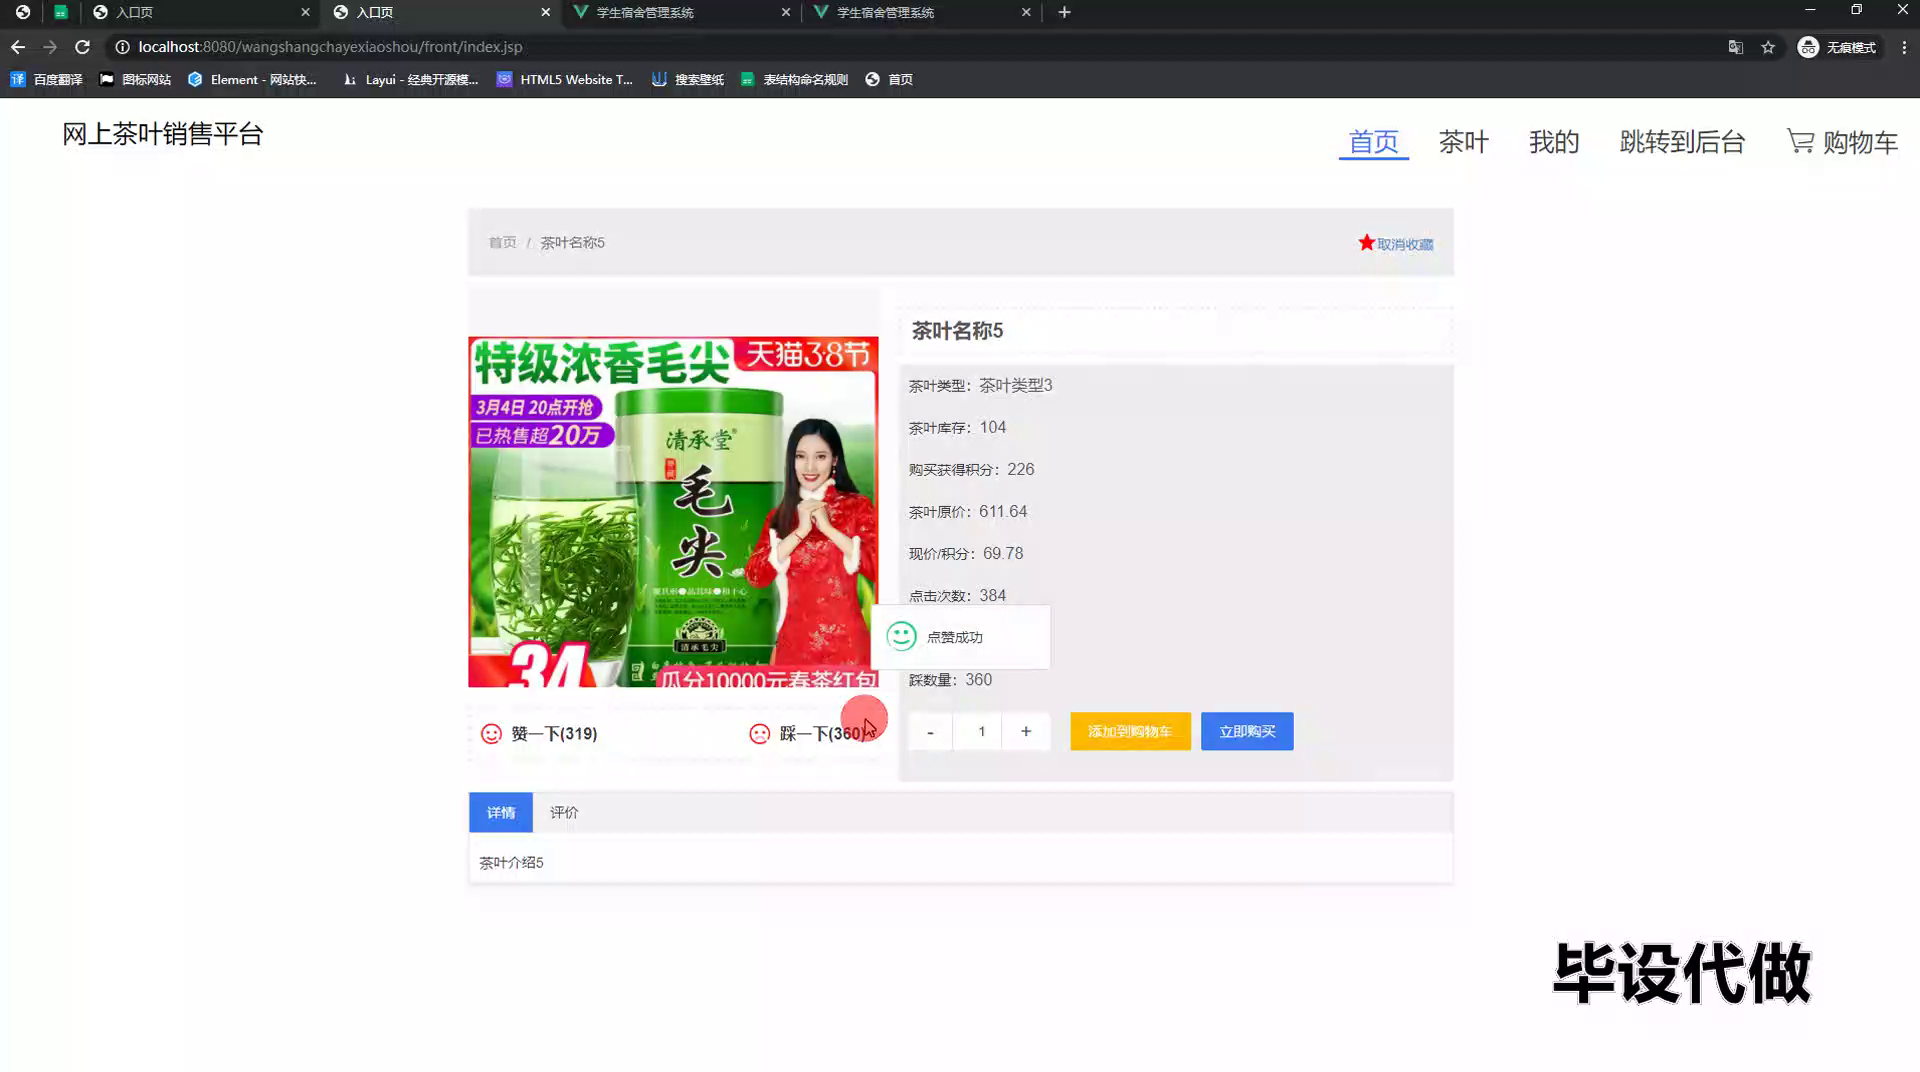Open the incognito 无痕模式 profile badge

(1838, 47)
